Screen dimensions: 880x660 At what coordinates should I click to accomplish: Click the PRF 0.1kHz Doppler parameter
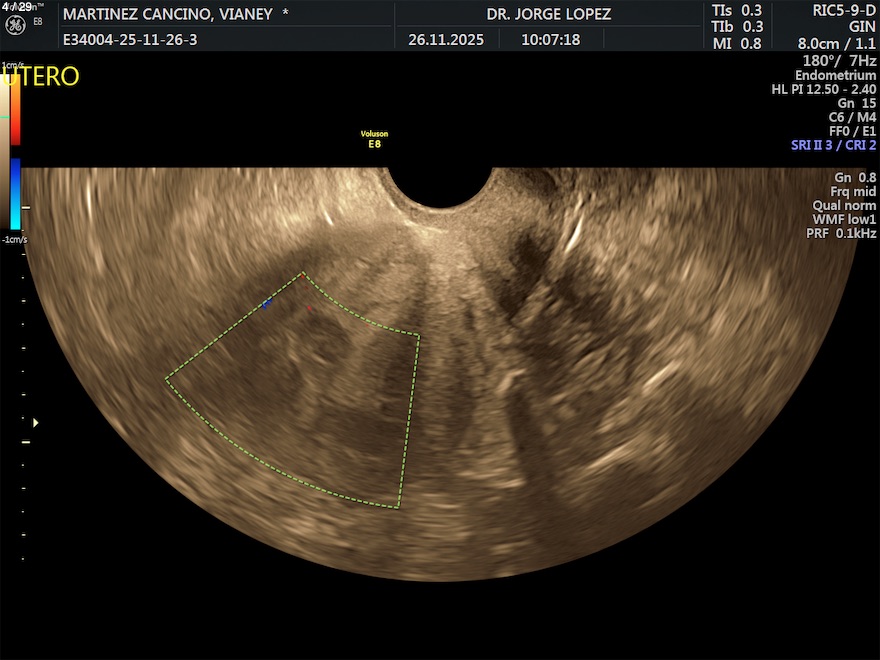(x=841, y=233)
